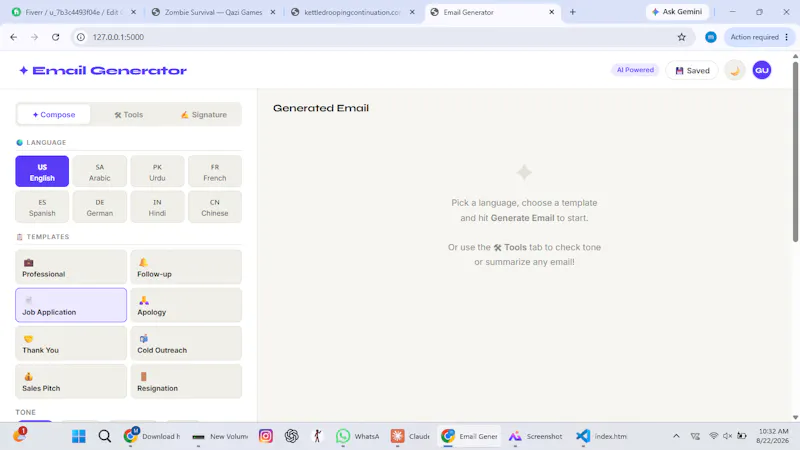
Task: Choose the Sales Pitch template
Action: pyautogui.click(x=71, y=381)
